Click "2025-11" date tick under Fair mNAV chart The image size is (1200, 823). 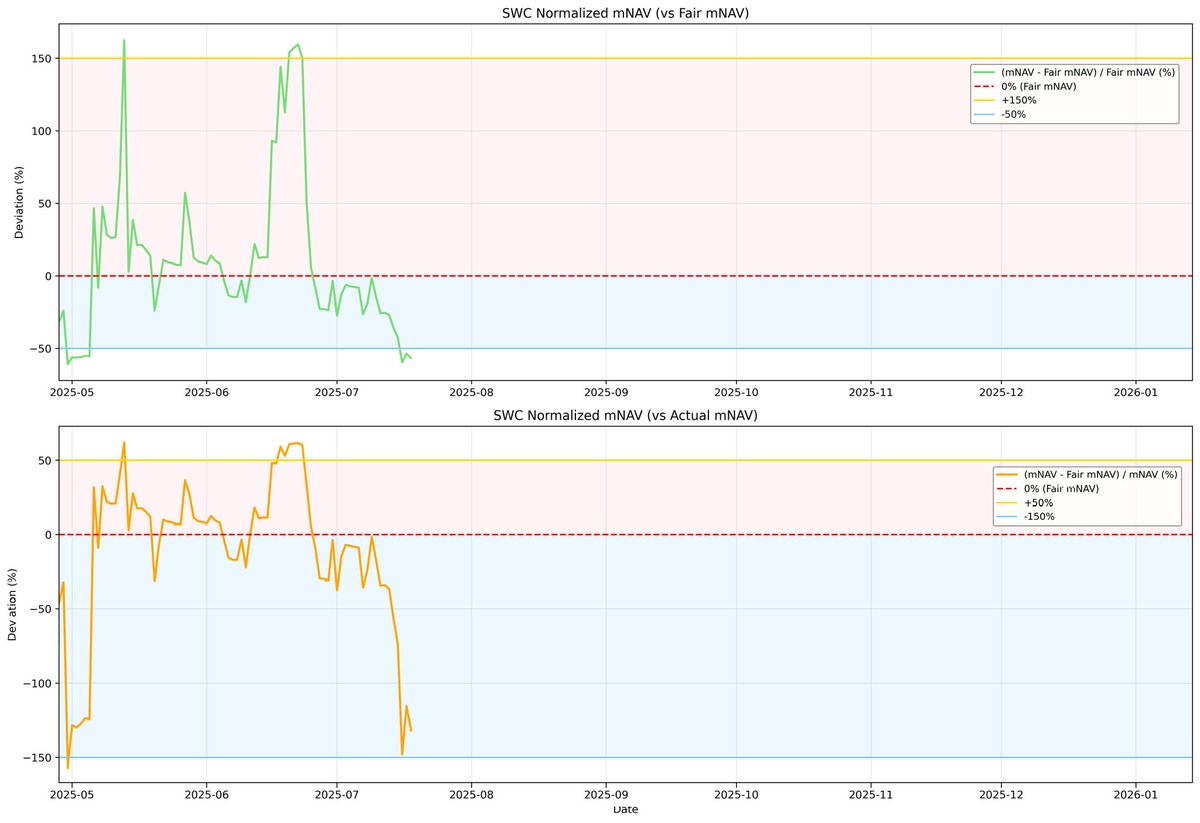[871, 394]
